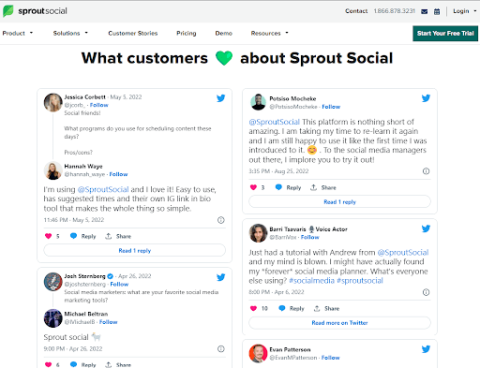
Task: Open info icon on Hannah Waye tweet
Action: [x=221, y=220]
